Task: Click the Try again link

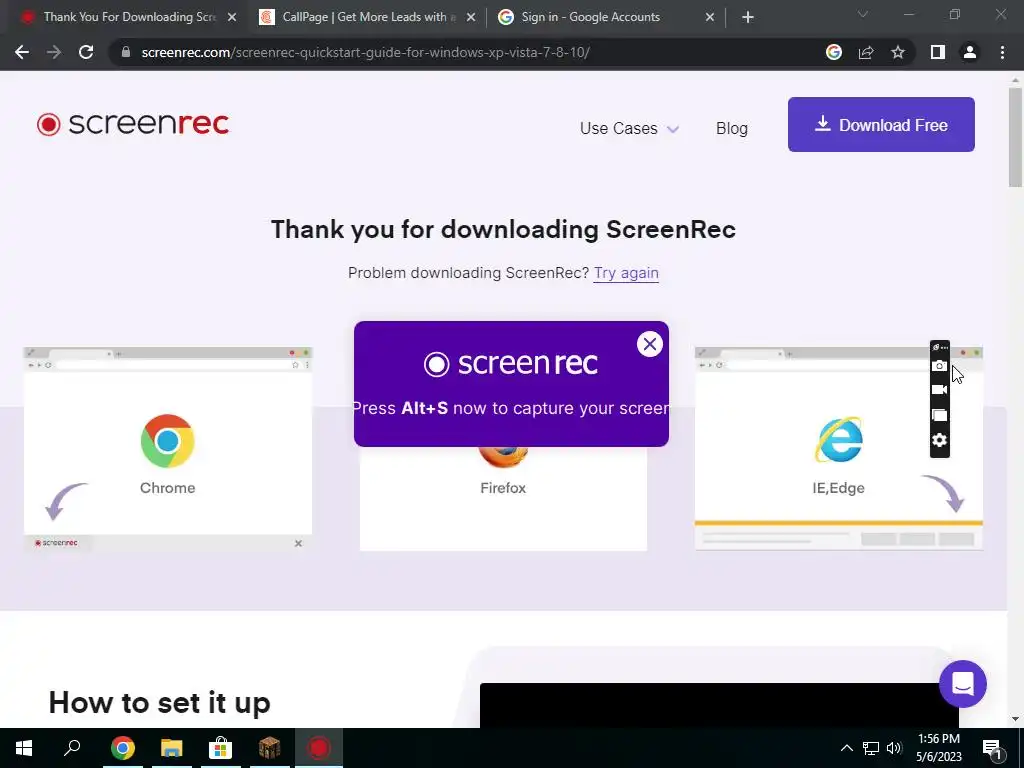Action: click(x=626, y=273)
